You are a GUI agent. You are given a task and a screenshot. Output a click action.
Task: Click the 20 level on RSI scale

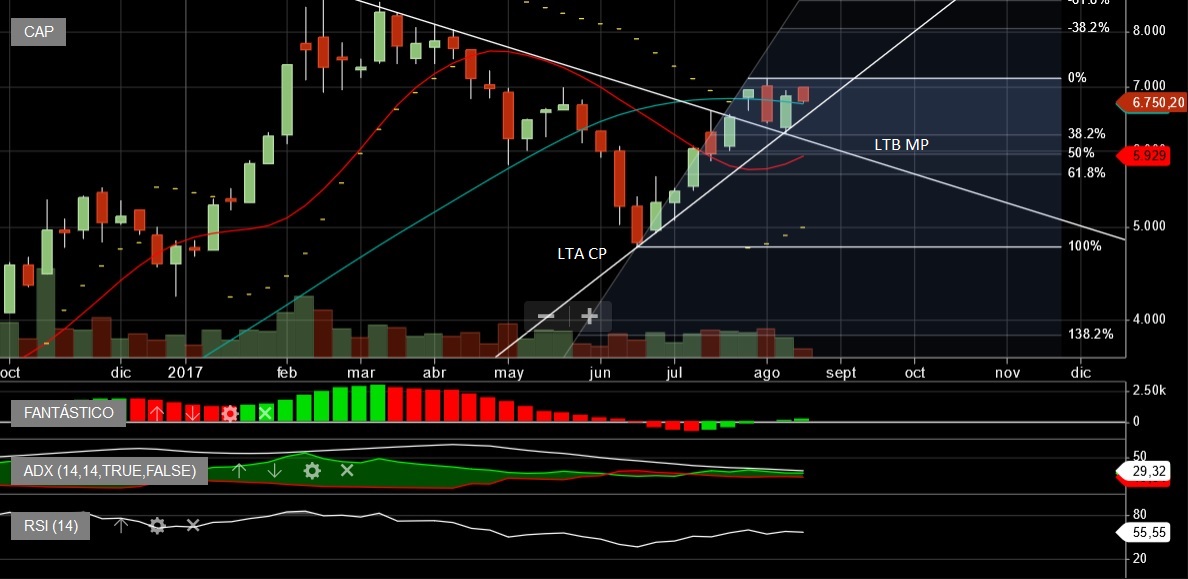(x=1140, y=559)
